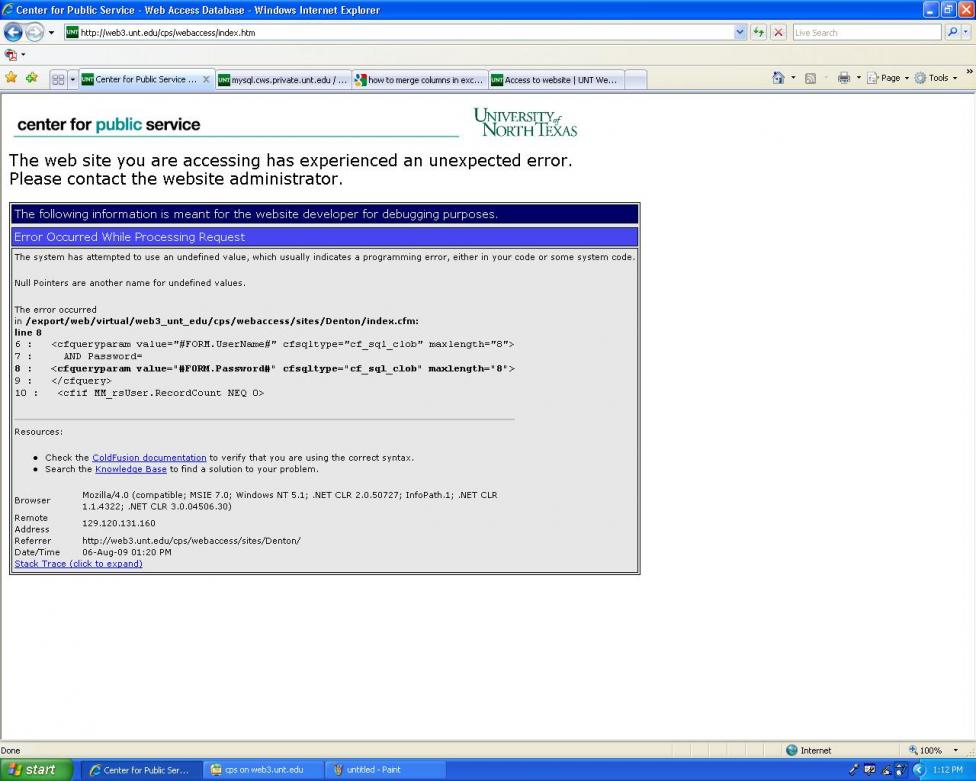976x781 pixels.
Task: Click the index.cfm file path text
Action: pos(222,321)
